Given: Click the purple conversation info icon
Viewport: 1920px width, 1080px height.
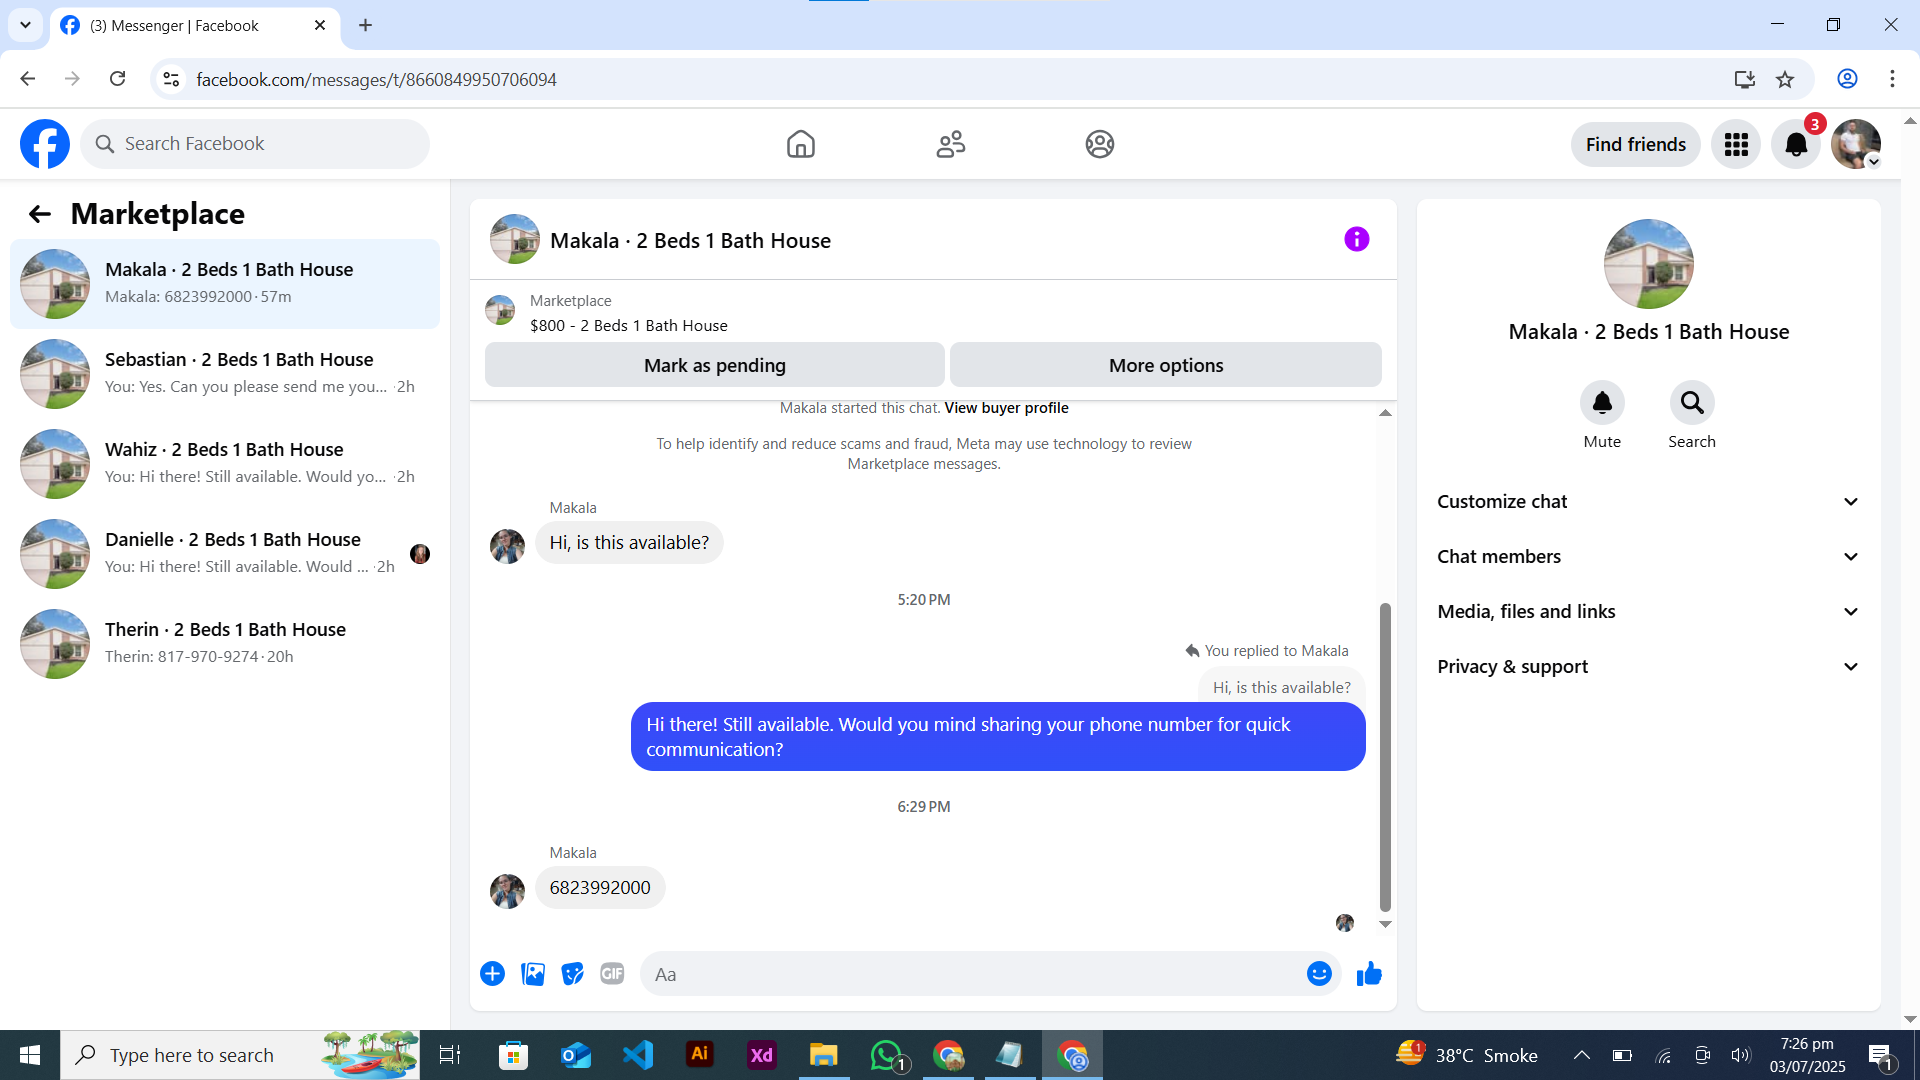Looking at the screenshot, I should point(1356,239).
